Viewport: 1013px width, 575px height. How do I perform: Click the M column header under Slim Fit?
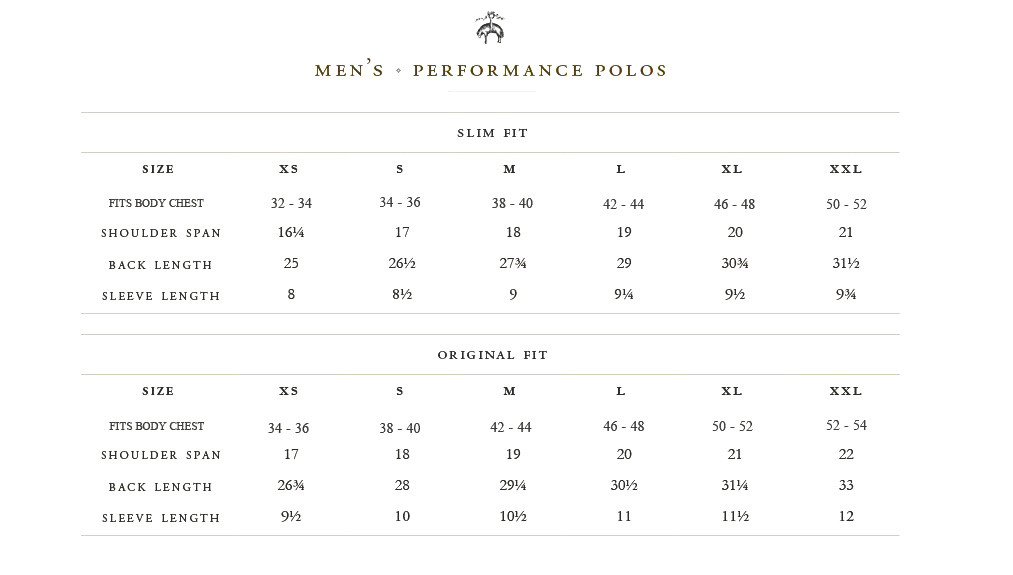click(510, 170)
